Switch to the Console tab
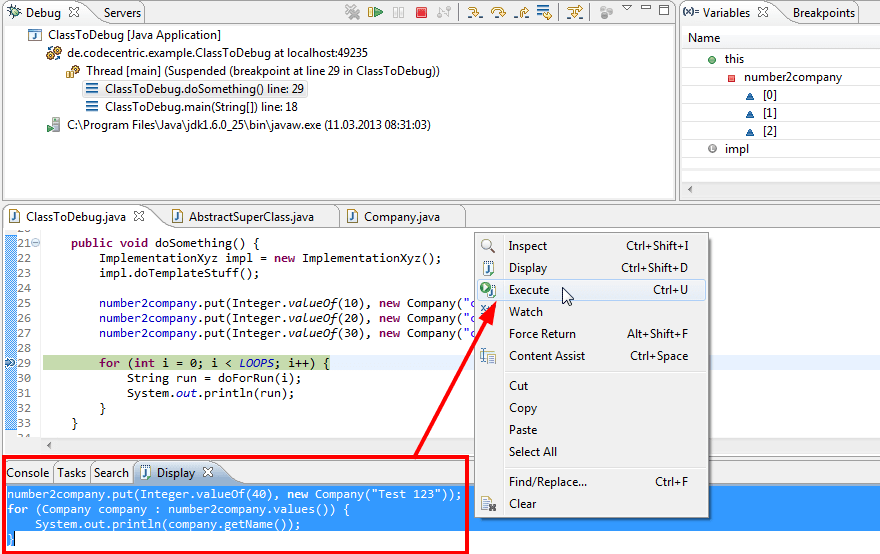The width and height of the screenshot is (880, 554). (x=28, y=473)
